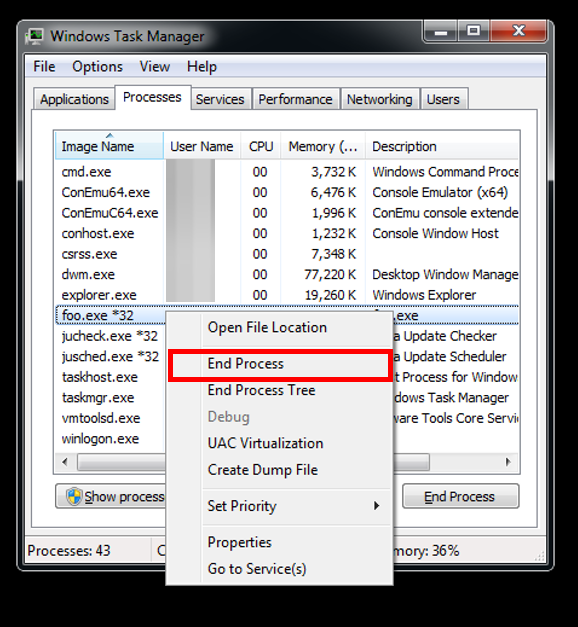Click the right scrollbar arrow
The width and height of the screenshot is (578, 627).
508,462
